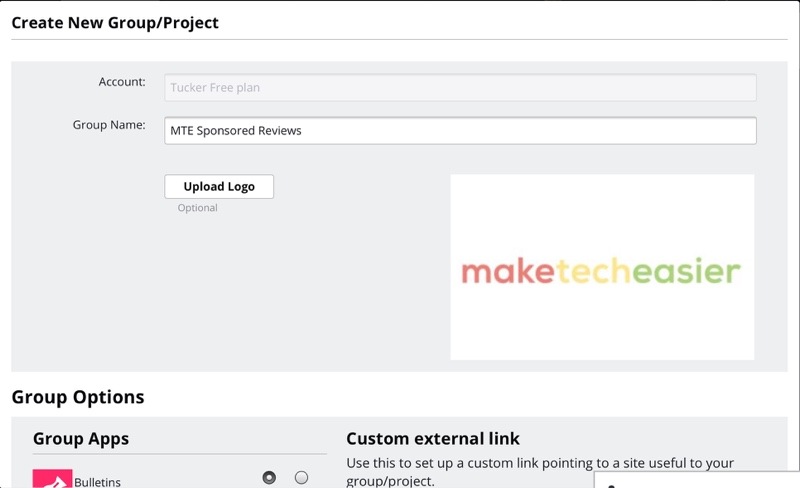Open the maketecheasier logo preview image
This screenshot has width=800, height=488.
pos(601,270)
